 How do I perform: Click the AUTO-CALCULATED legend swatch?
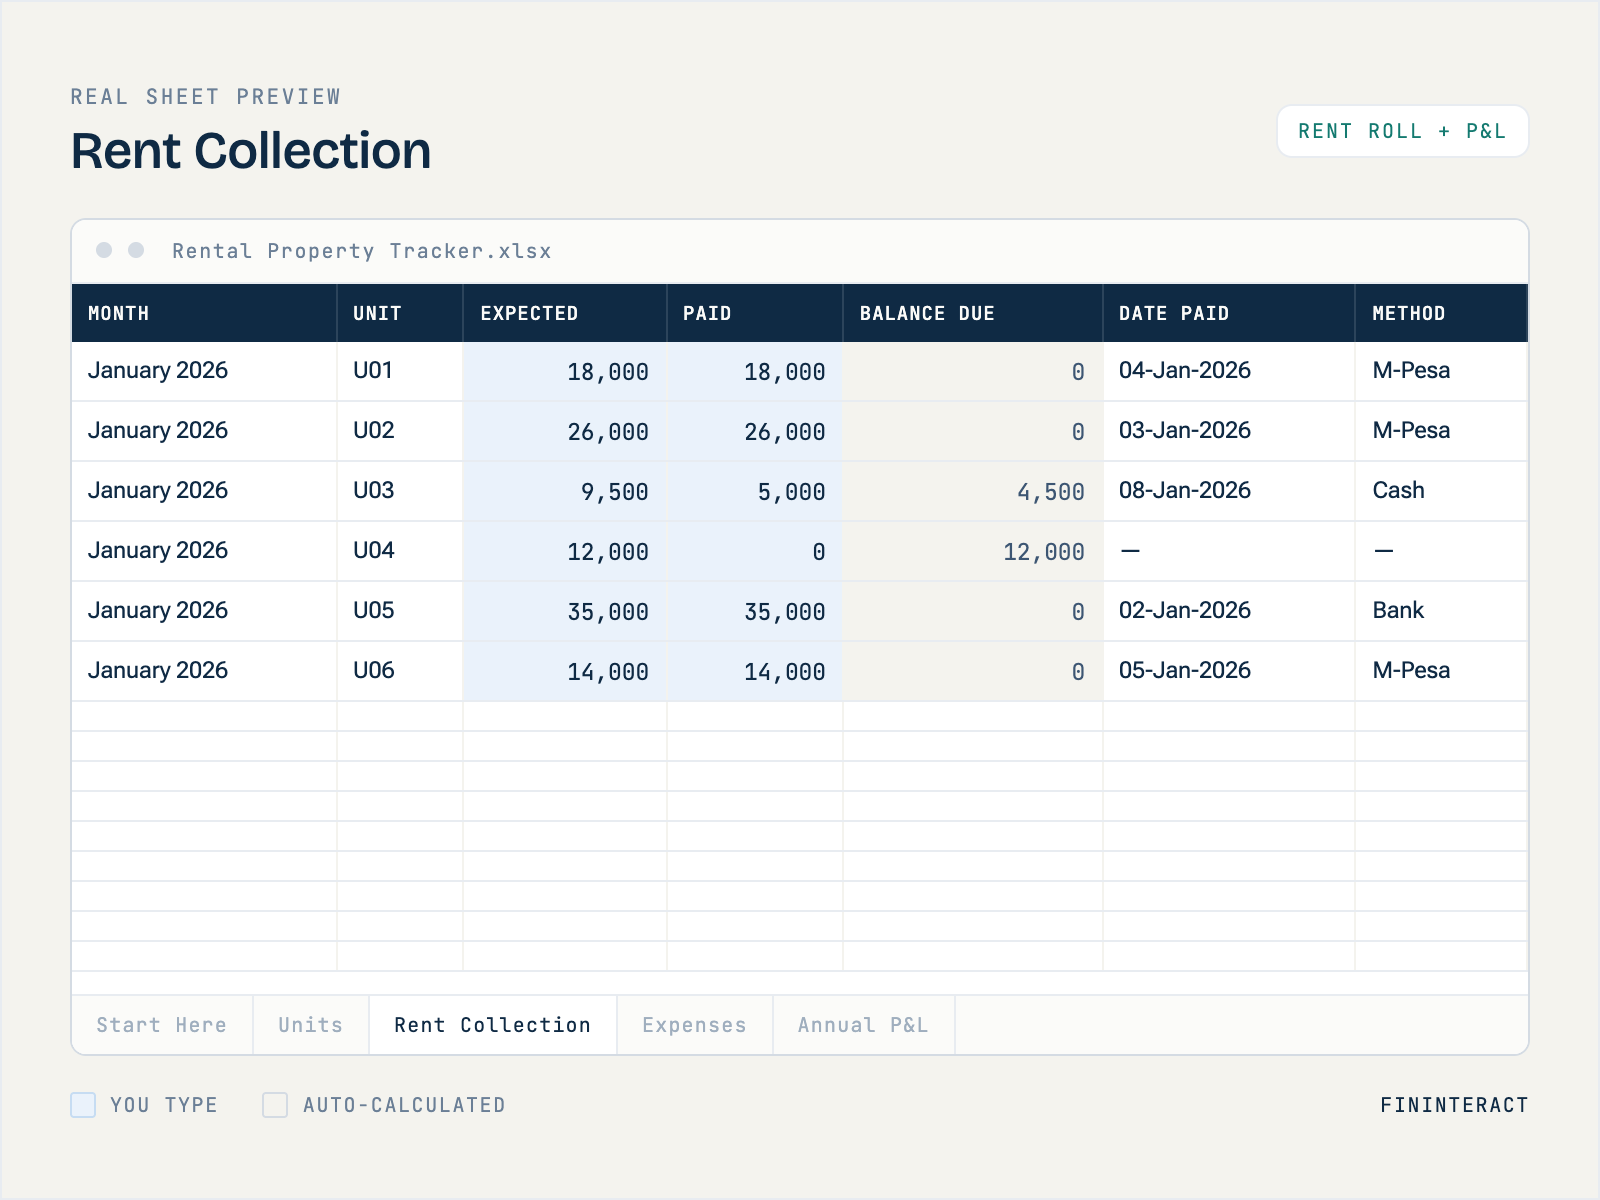click(x=275, y=1105)
